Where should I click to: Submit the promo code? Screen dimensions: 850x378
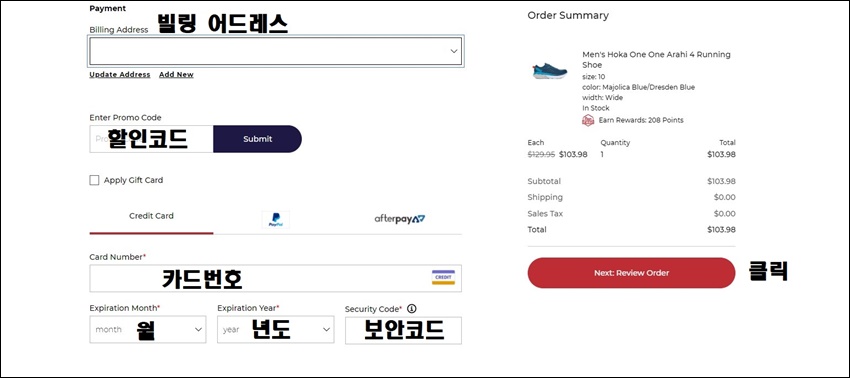(257, 139)
